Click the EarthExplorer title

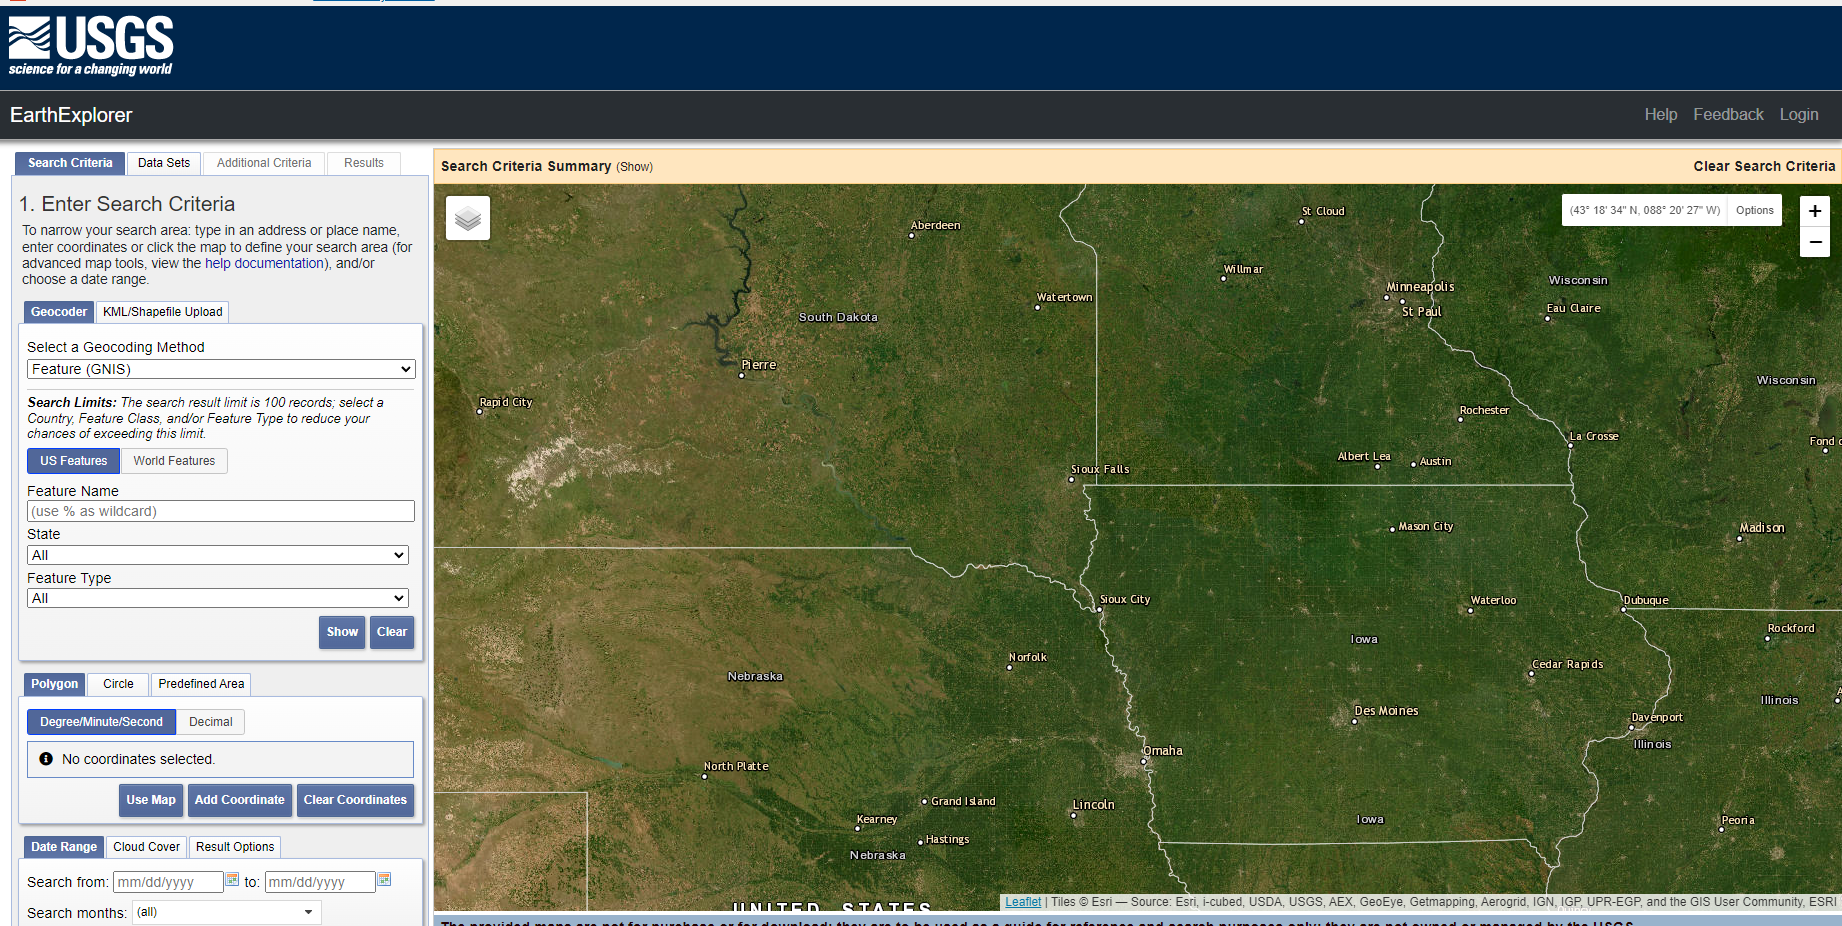point(71,115)
